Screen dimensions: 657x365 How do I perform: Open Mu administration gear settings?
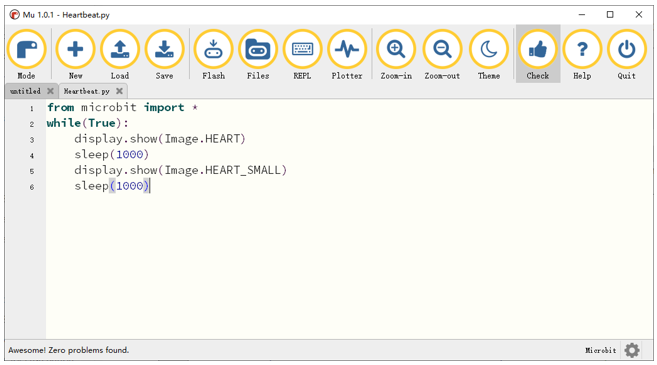point(632,350)
